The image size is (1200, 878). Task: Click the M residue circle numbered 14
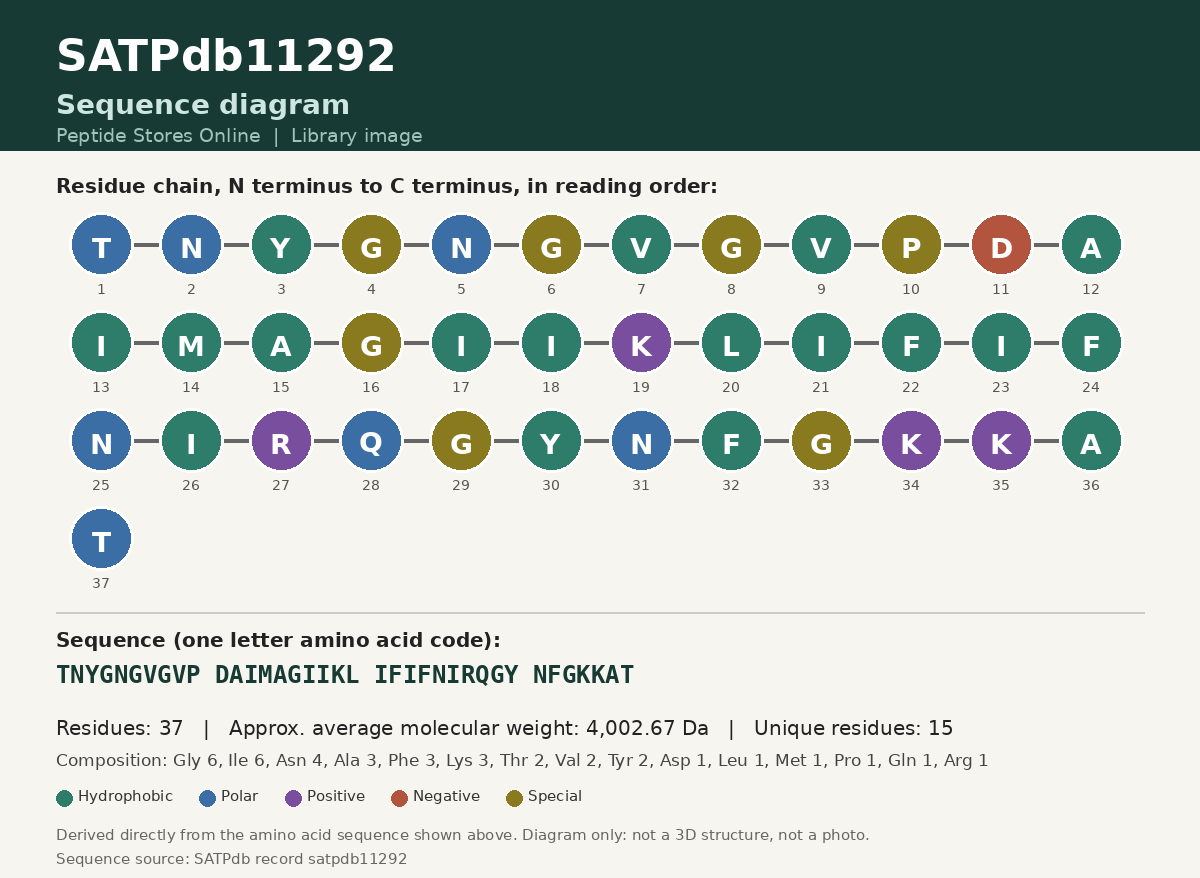pyautogui.click(x=191, y=343)
